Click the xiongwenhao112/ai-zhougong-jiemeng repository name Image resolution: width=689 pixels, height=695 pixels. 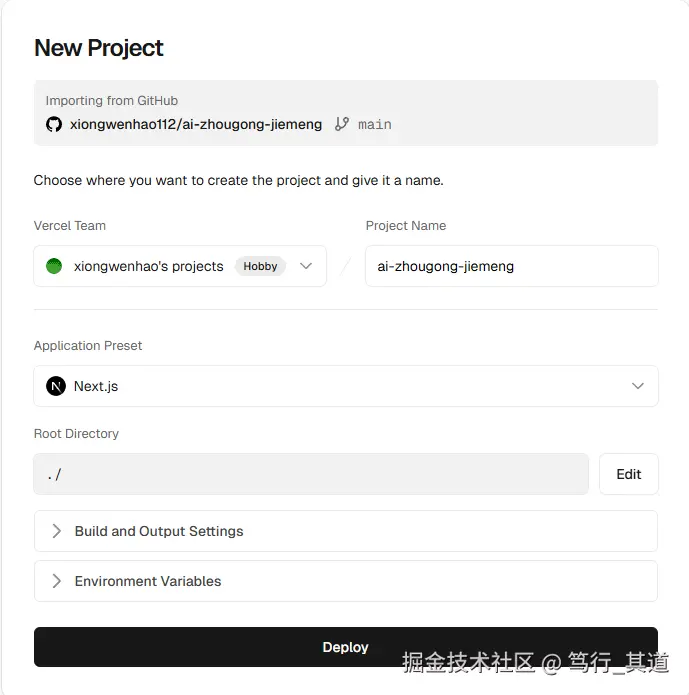click(x=196, y=124)
